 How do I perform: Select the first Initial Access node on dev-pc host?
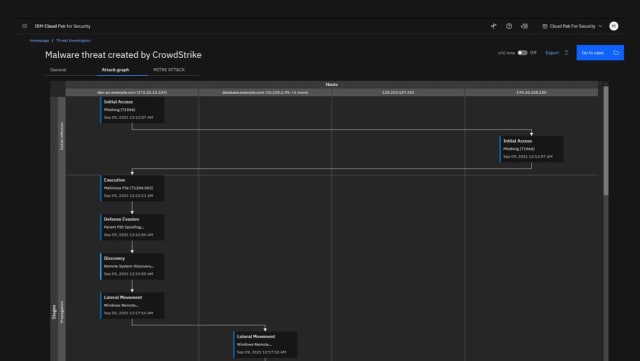pyautogui.click(x=132, y=110)
